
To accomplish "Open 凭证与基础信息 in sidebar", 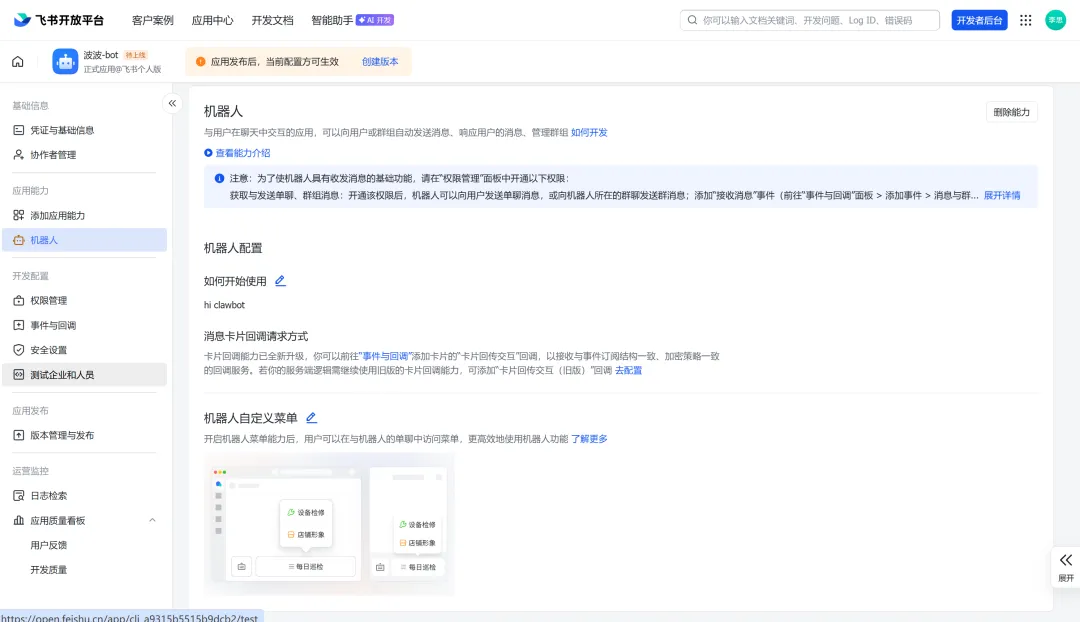I will tap(84, 130).
